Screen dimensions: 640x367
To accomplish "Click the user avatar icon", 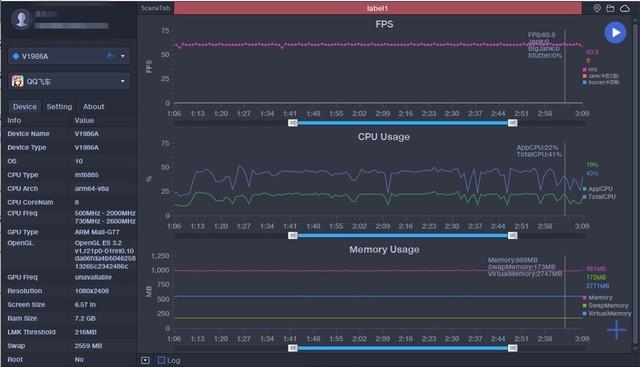I will (22, 19).
